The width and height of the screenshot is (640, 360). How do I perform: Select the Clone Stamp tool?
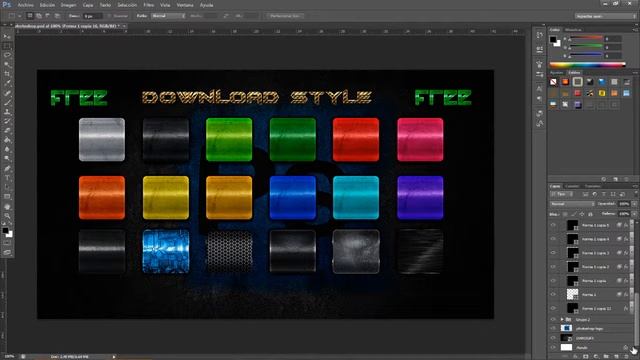pos(7,111)
